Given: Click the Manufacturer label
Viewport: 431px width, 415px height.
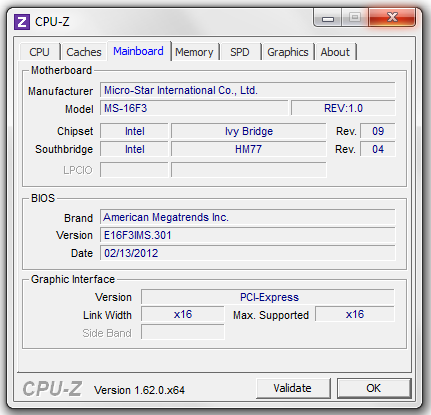Looking at the screenshot, I should coord(60,91).
